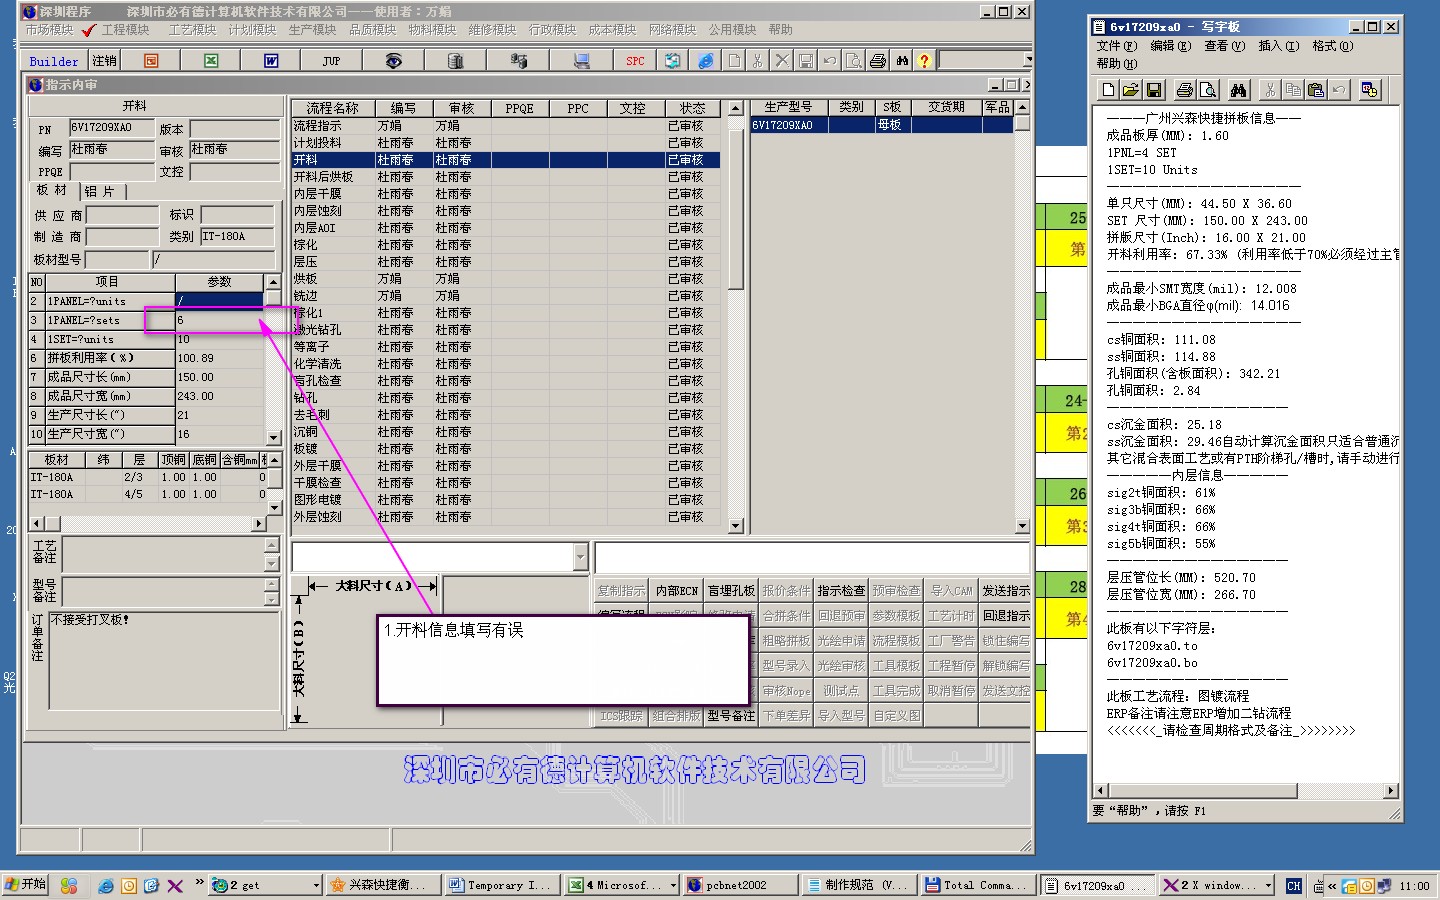
Task: Click the Excel icon in main toolbar
Action: [211, 61]
